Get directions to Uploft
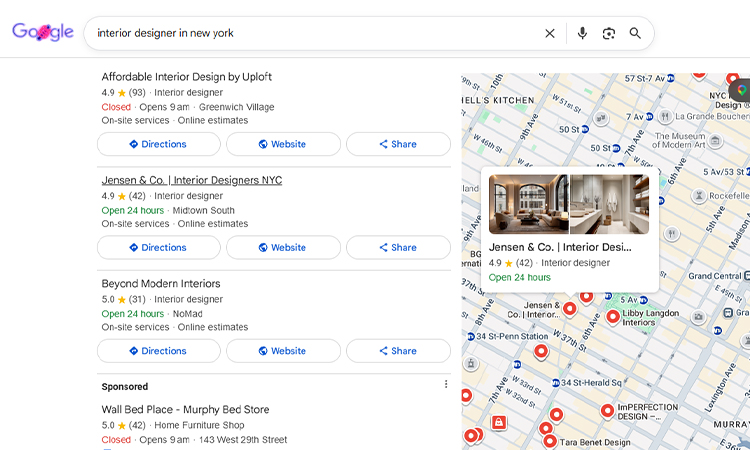750x450 pixels. coord(159,144)
